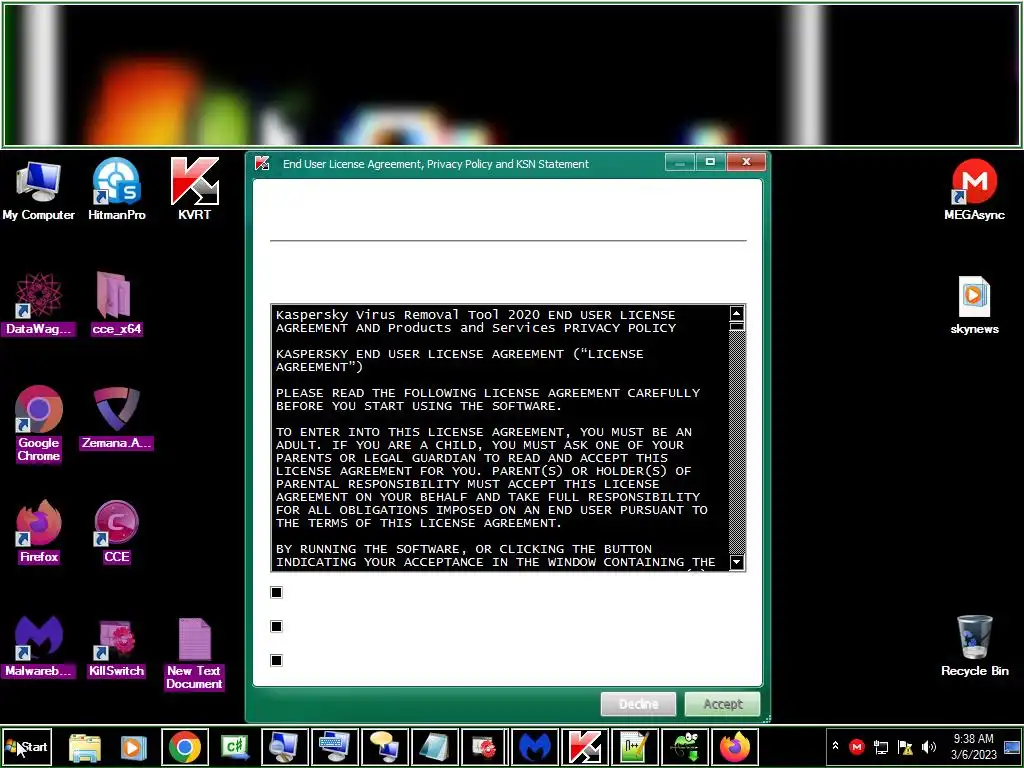Open the DataWag... desktop shortcut
This screenshot has height=768, width=1024.
(x=39, y=304)
